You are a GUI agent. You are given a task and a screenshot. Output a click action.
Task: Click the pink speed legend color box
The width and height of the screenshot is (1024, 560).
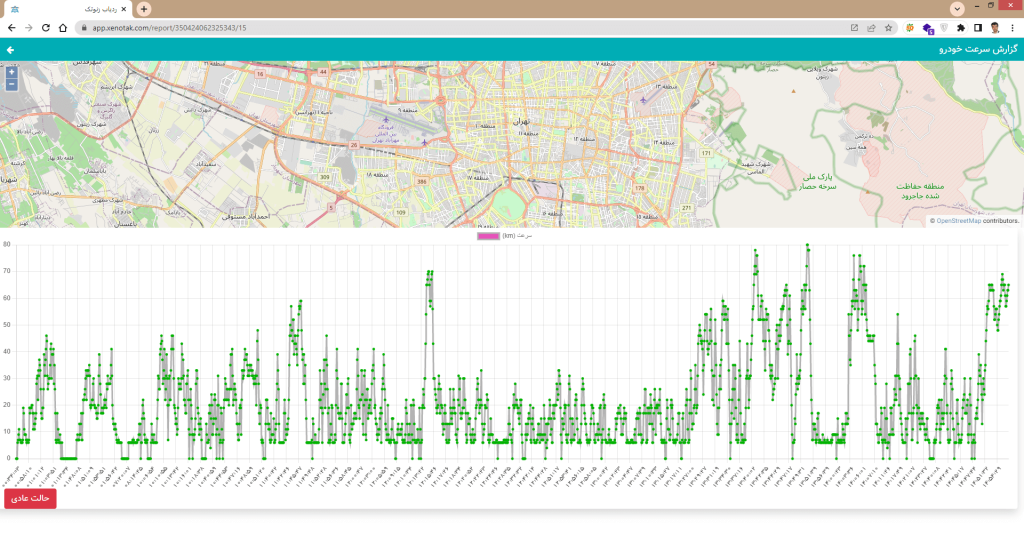488,236
